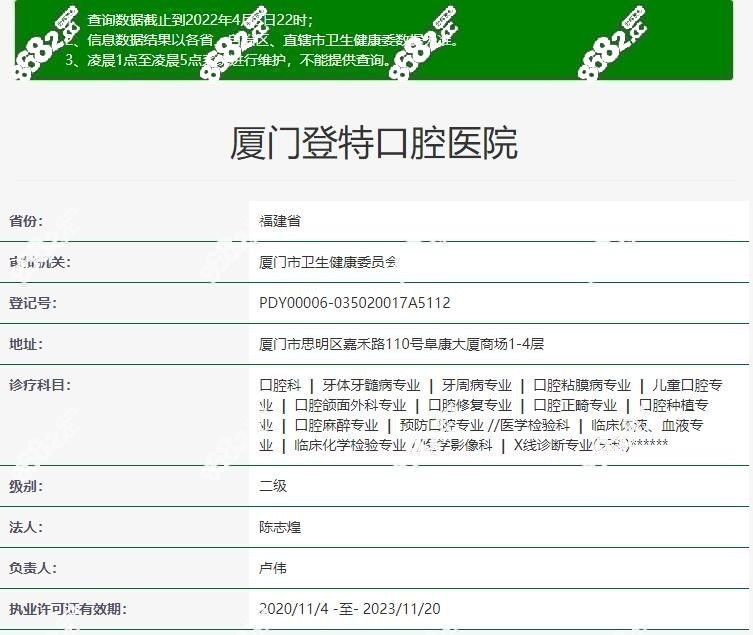
Task: Select the address 厦门市思明区嘉禾路110号阜康大厦商场1-4层
Action: coord(401,344)
